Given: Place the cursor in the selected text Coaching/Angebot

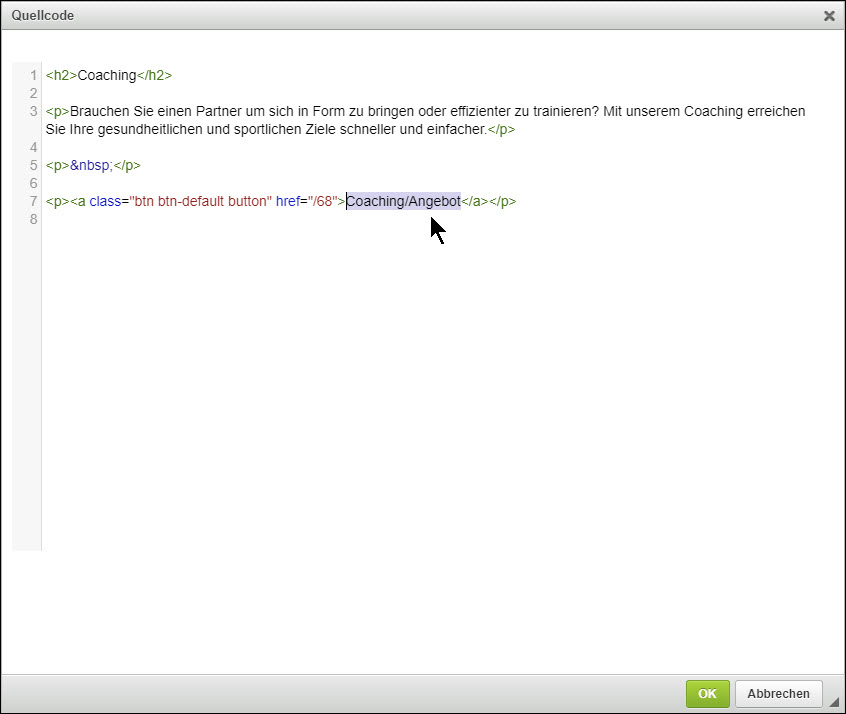Looking at the screenshot, I should coord(403,201).
